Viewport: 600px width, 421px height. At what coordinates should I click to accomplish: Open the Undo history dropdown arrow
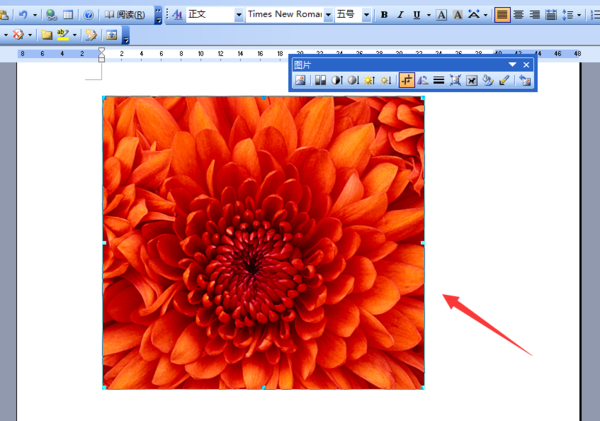(x=35, y=15)
